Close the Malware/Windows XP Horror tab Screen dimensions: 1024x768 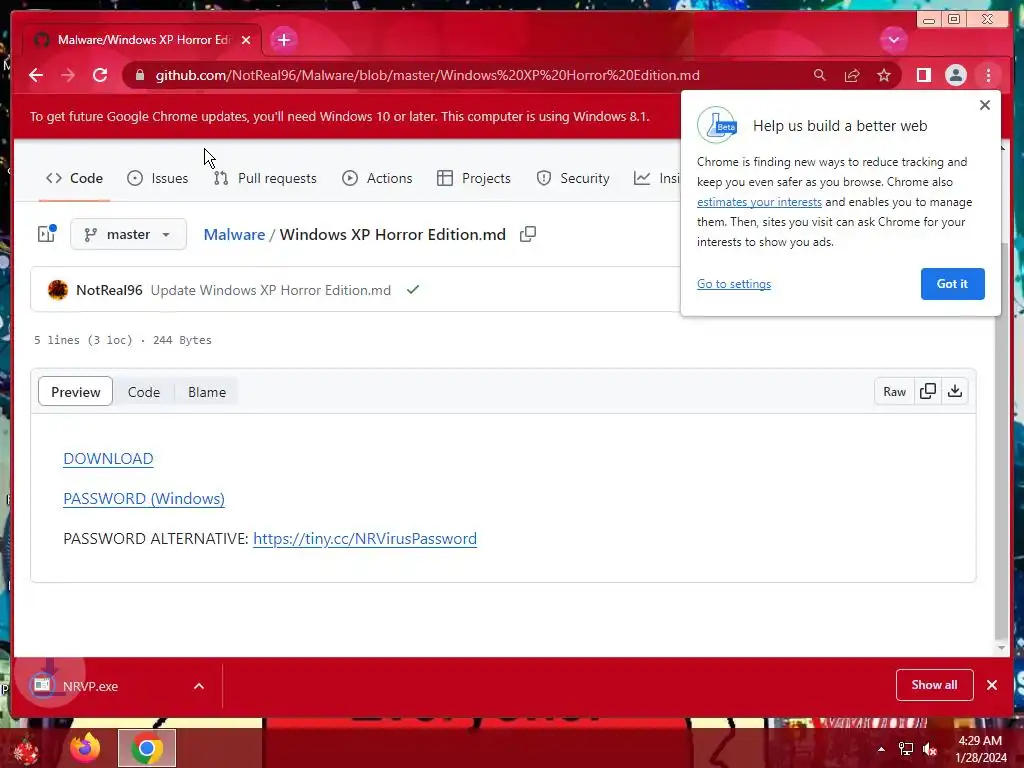pos(246,40)
